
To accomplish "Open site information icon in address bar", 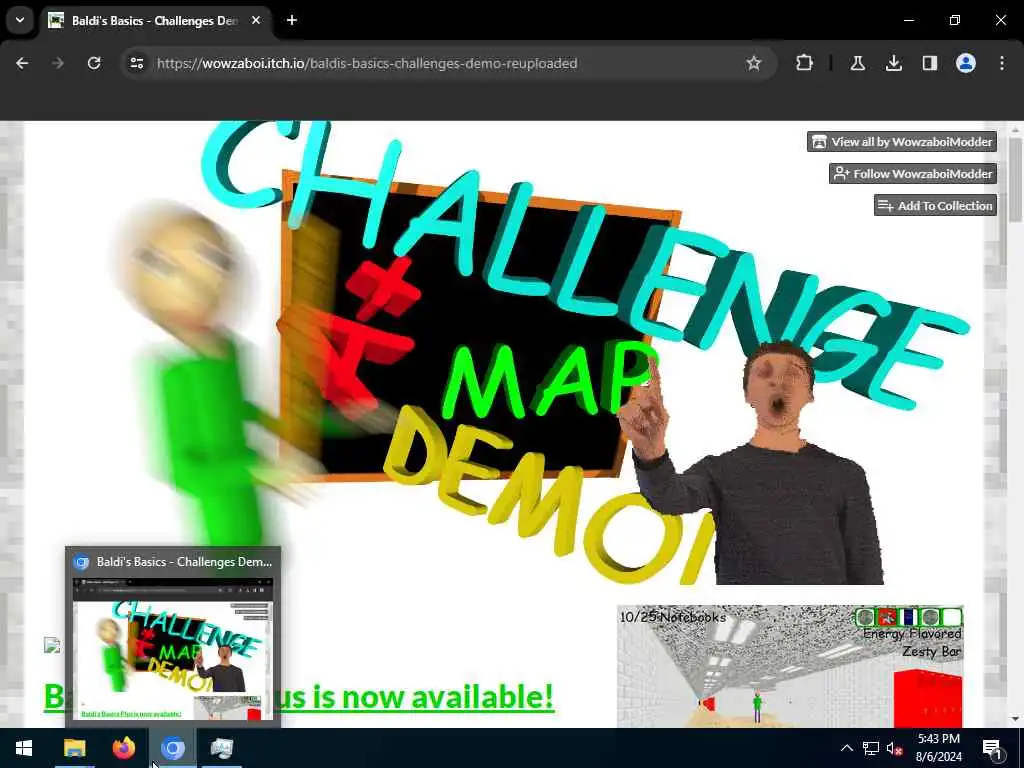I will click(136, 63).
